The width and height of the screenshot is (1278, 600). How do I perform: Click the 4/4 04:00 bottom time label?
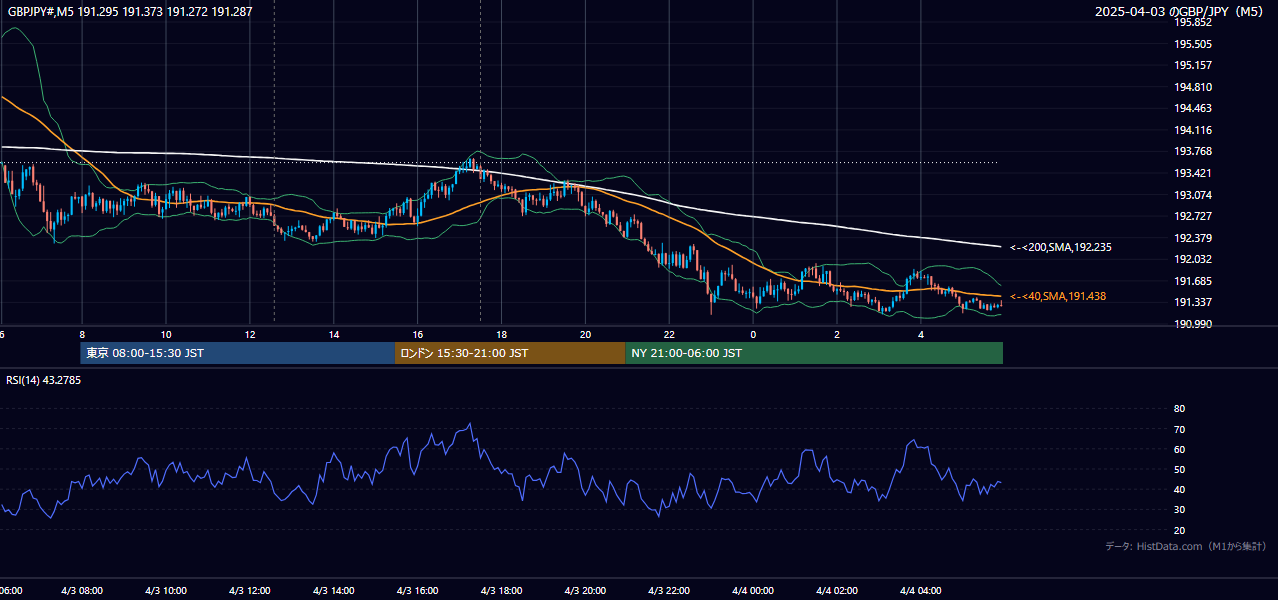(x=922, y=591)
